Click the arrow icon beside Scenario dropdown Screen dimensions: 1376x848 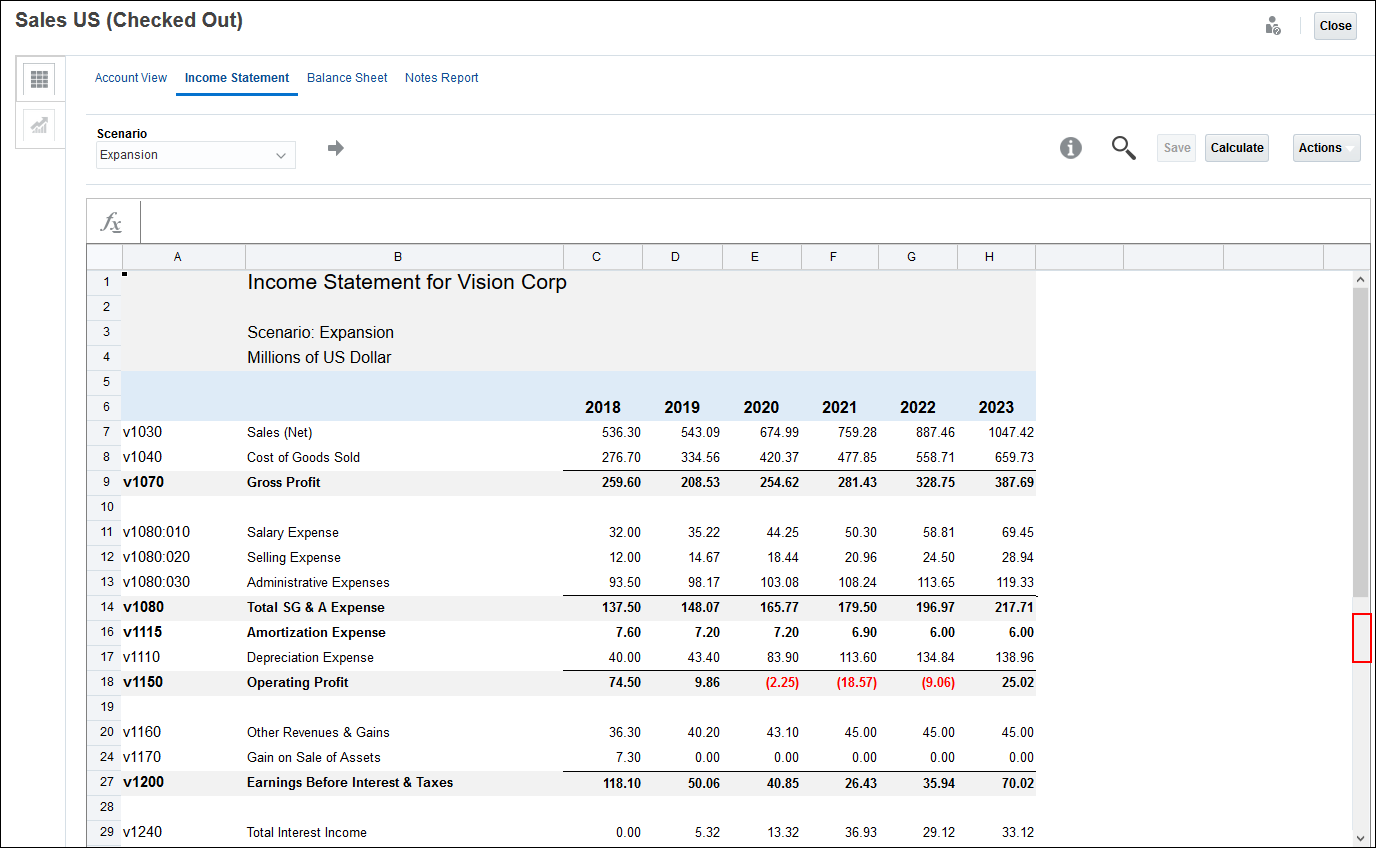click(x=335, y=147)
